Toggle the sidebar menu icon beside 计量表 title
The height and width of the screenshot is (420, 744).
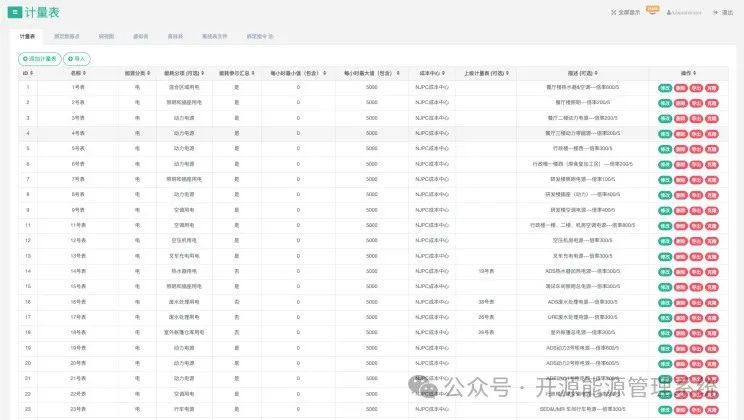coord(15,12)
